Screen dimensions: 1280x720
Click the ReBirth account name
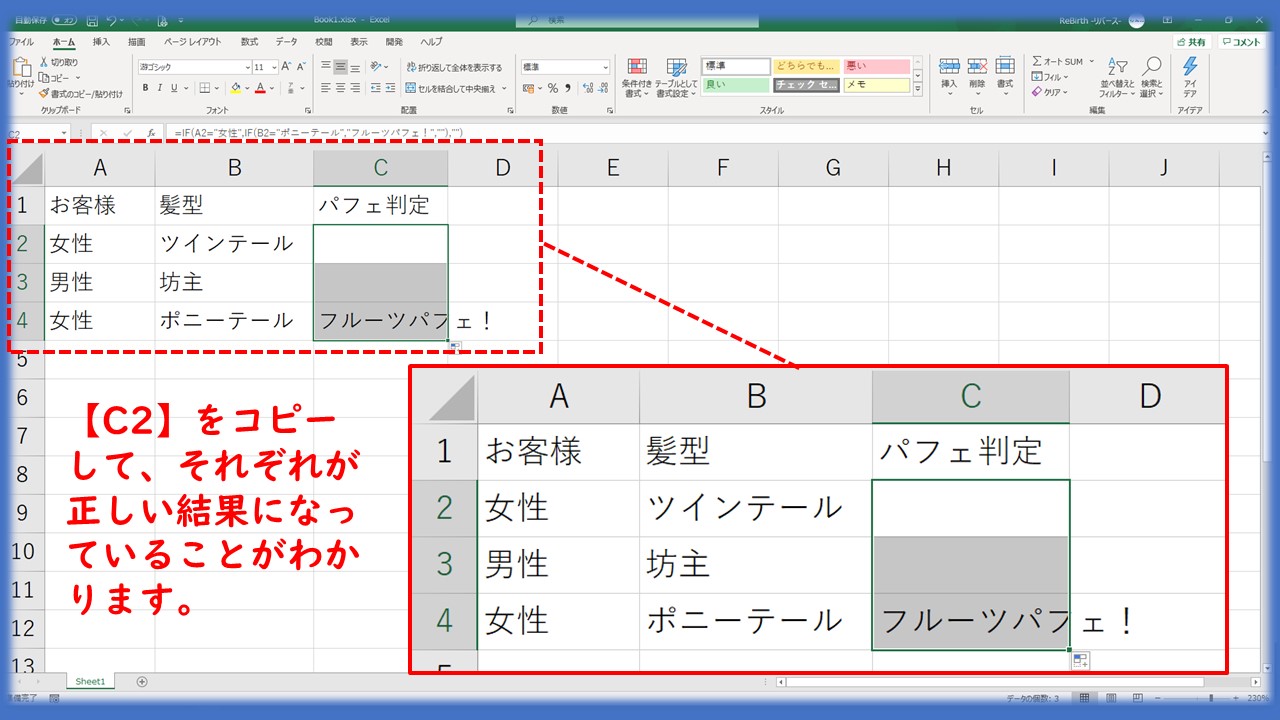coord(1090,20)
